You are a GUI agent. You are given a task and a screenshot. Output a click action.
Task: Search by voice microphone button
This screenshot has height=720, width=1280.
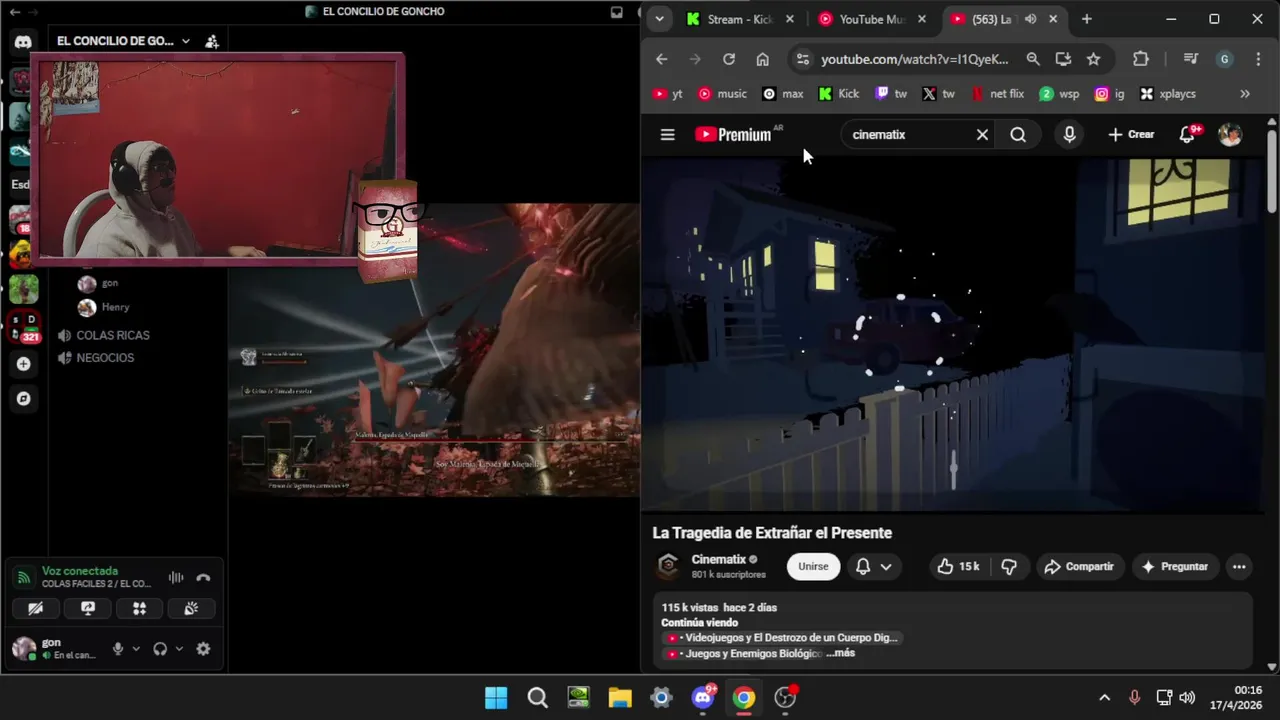click(1069, 135)
